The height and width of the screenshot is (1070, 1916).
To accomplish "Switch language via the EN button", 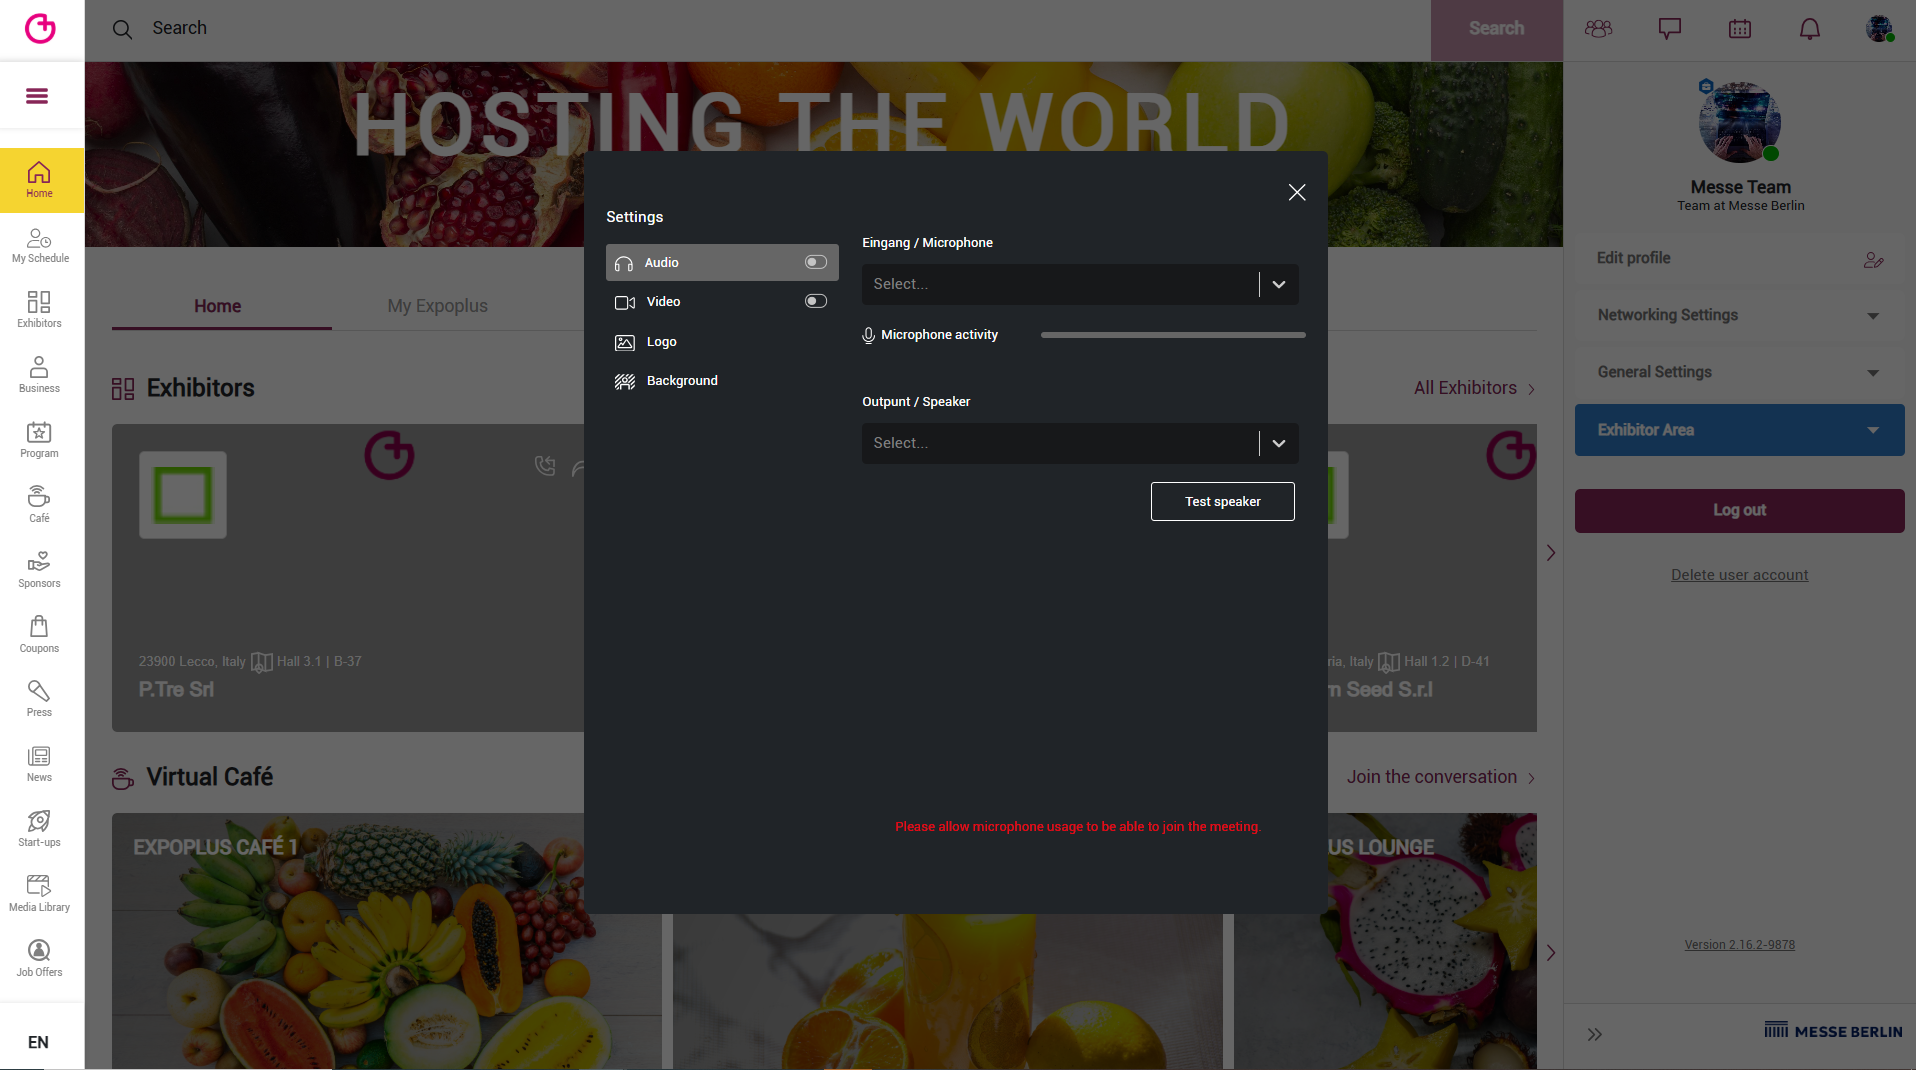I will pyautogui.click(x=38, y=1042).
